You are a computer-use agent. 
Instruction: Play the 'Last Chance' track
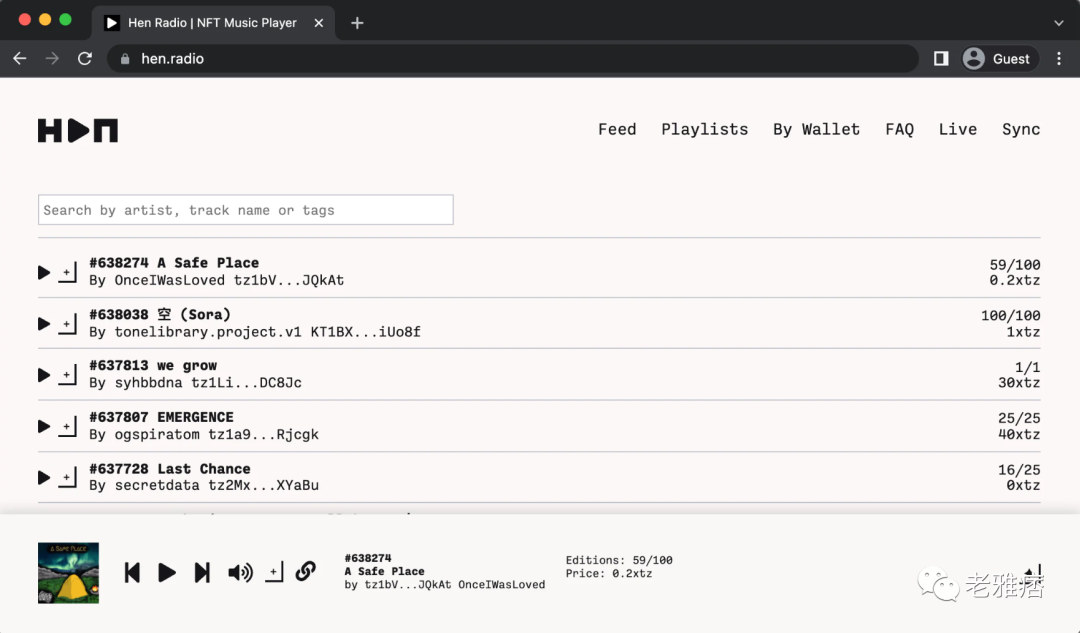pos(44,478)
